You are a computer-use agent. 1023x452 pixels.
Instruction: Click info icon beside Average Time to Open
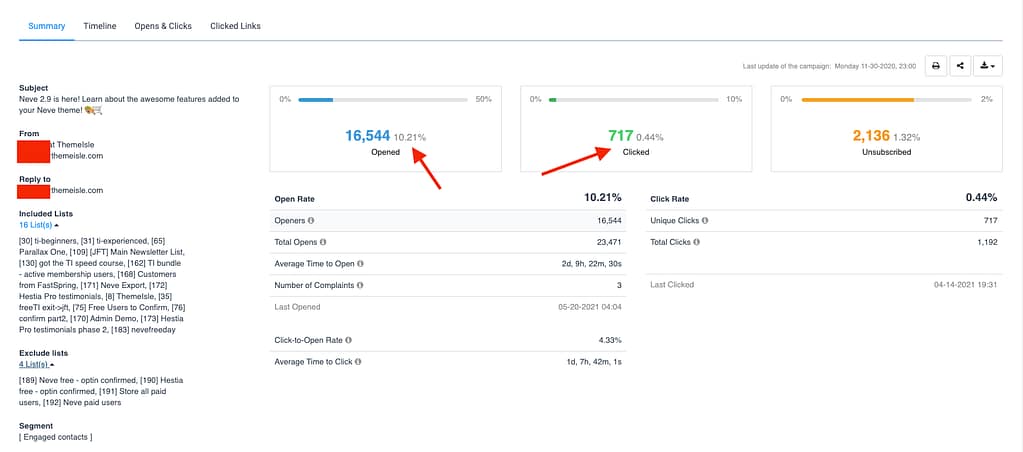point(360,264)
